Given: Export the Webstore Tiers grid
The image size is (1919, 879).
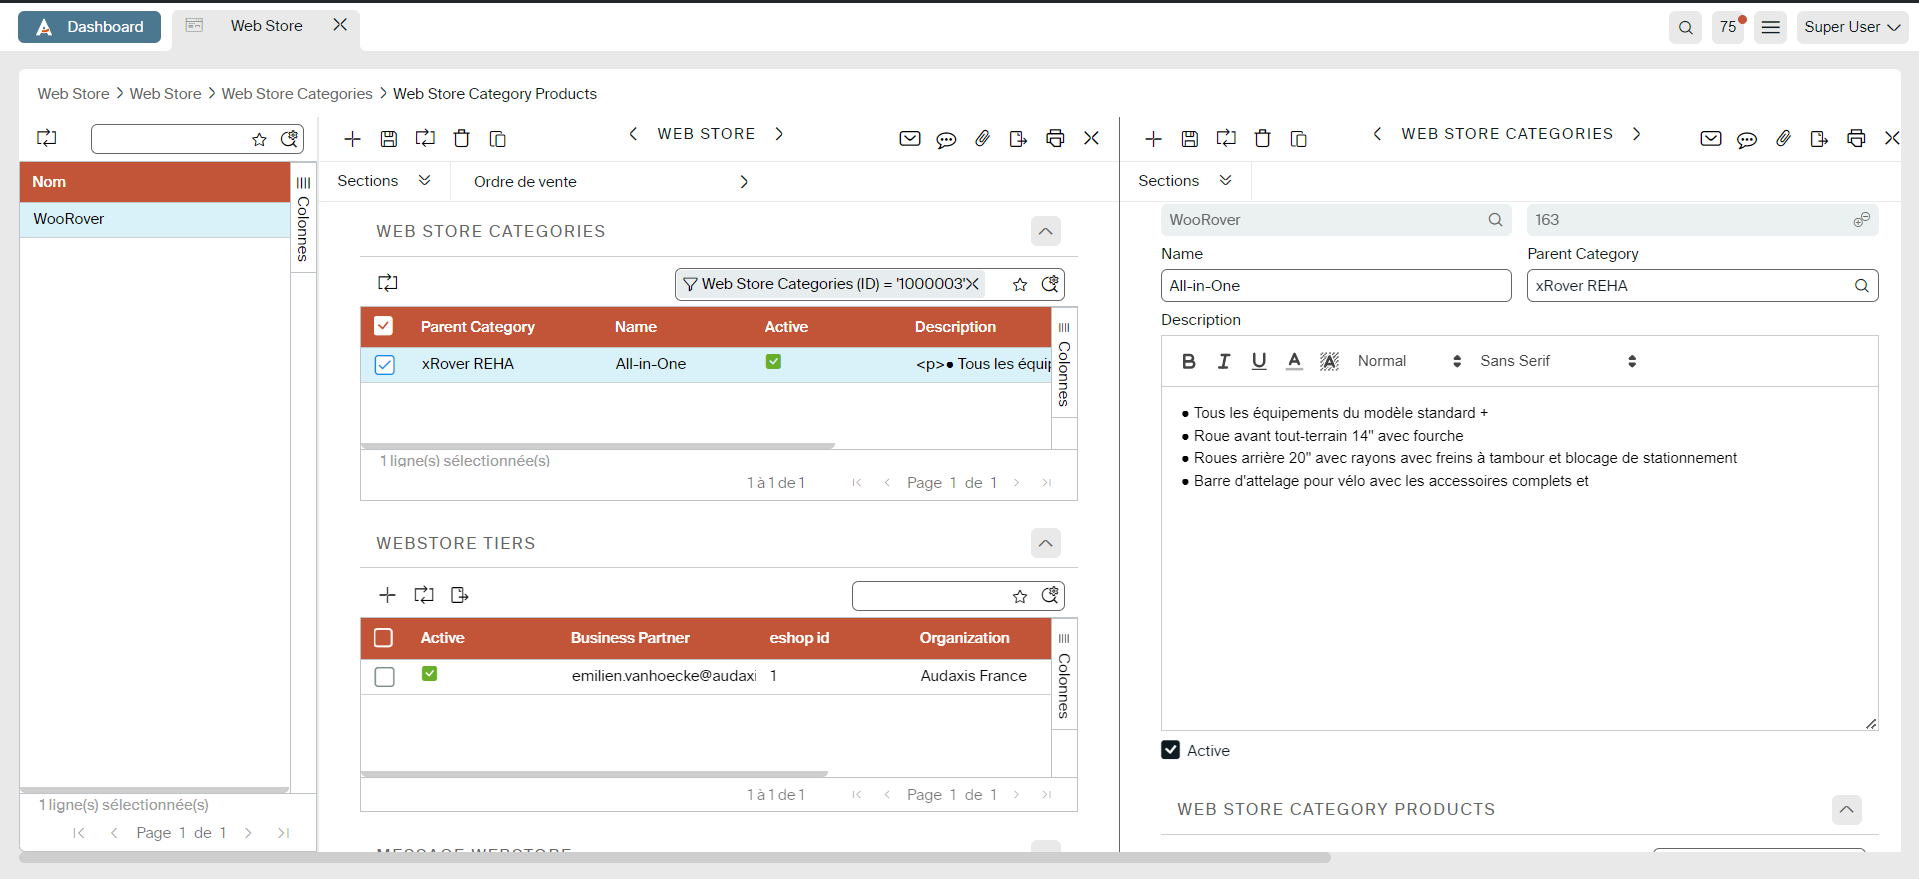Looking at the screenshot, I should pyautogui.click(x=460, y=595).
